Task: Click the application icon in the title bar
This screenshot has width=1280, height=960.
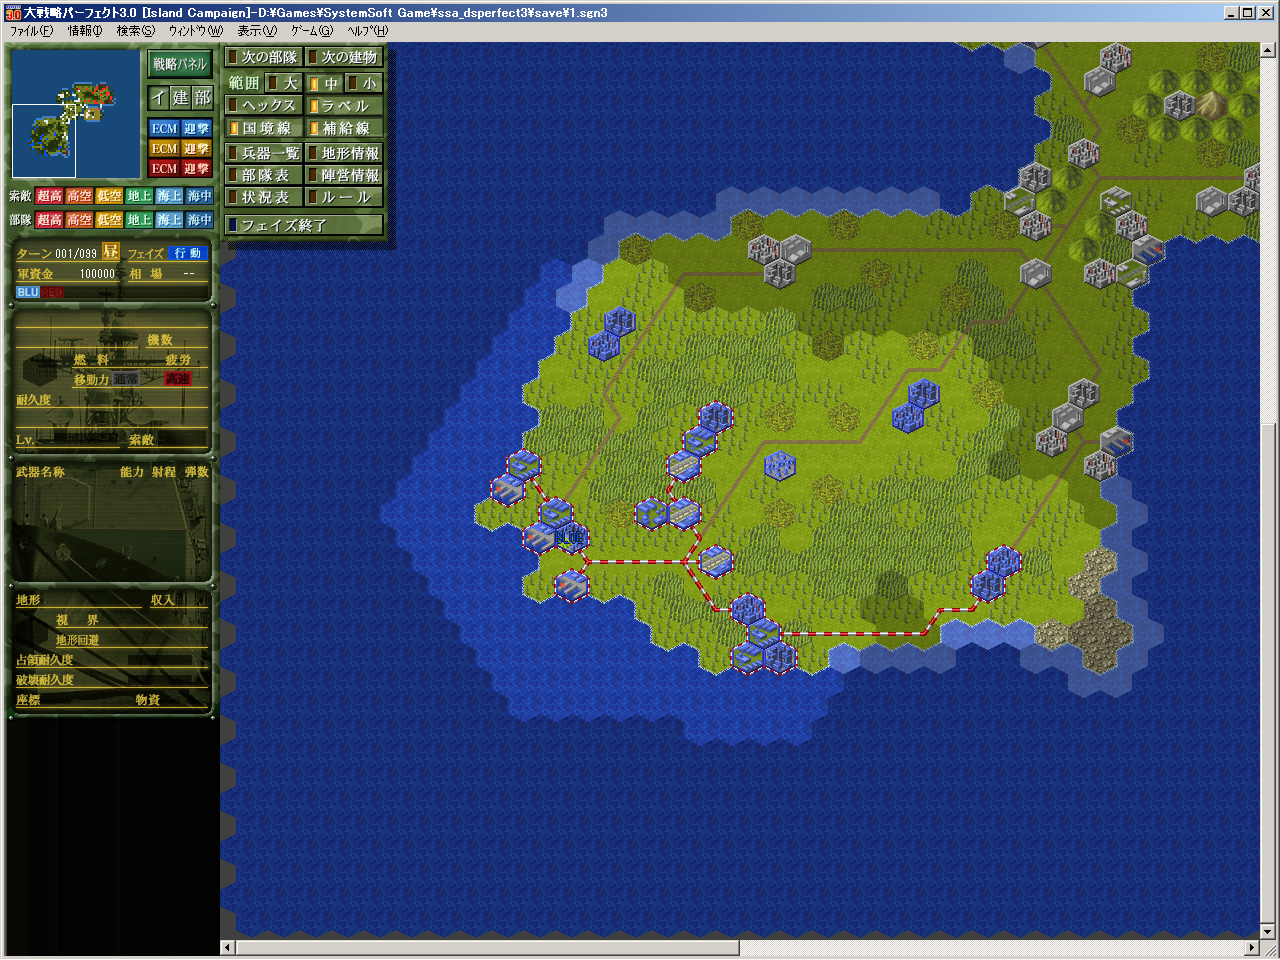Action: (13, 12)
